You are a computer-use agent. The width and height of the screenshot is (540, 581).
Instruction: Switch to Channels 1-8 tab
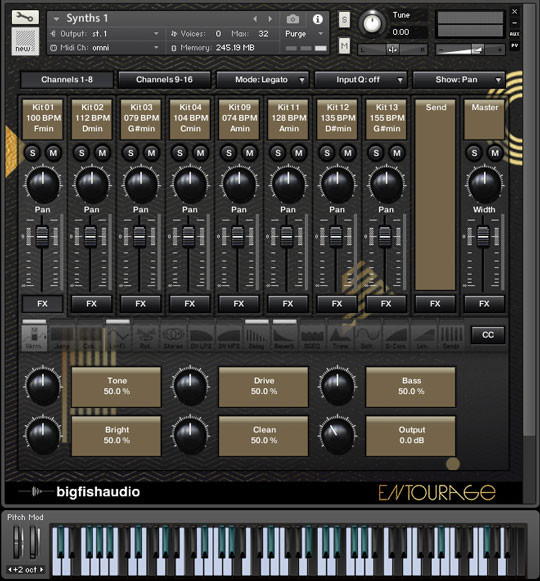point(67,80)
